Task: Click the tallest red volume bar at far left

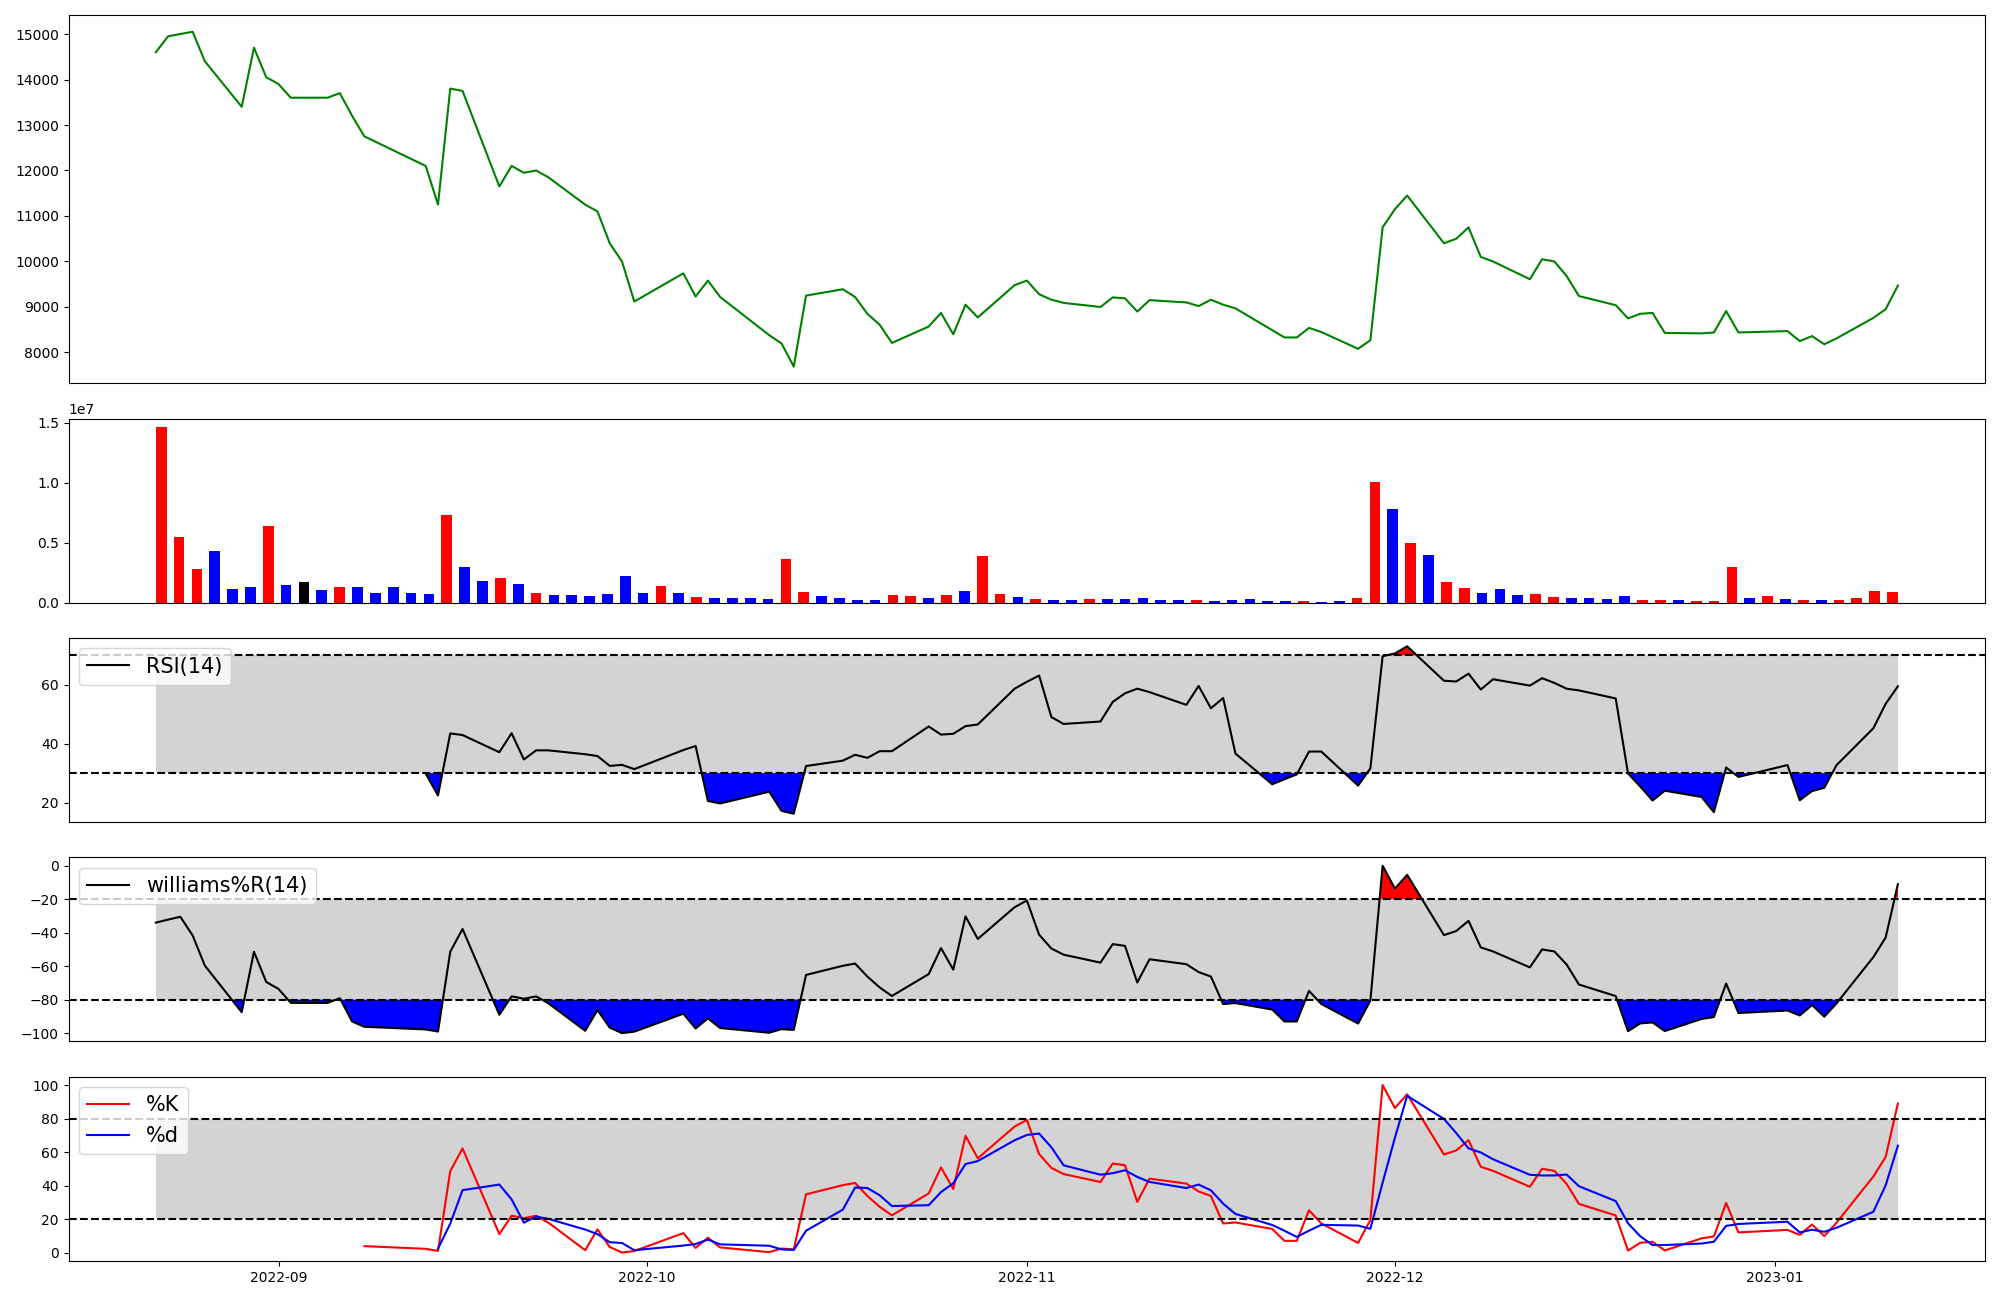Action: [x=161, y=515]
